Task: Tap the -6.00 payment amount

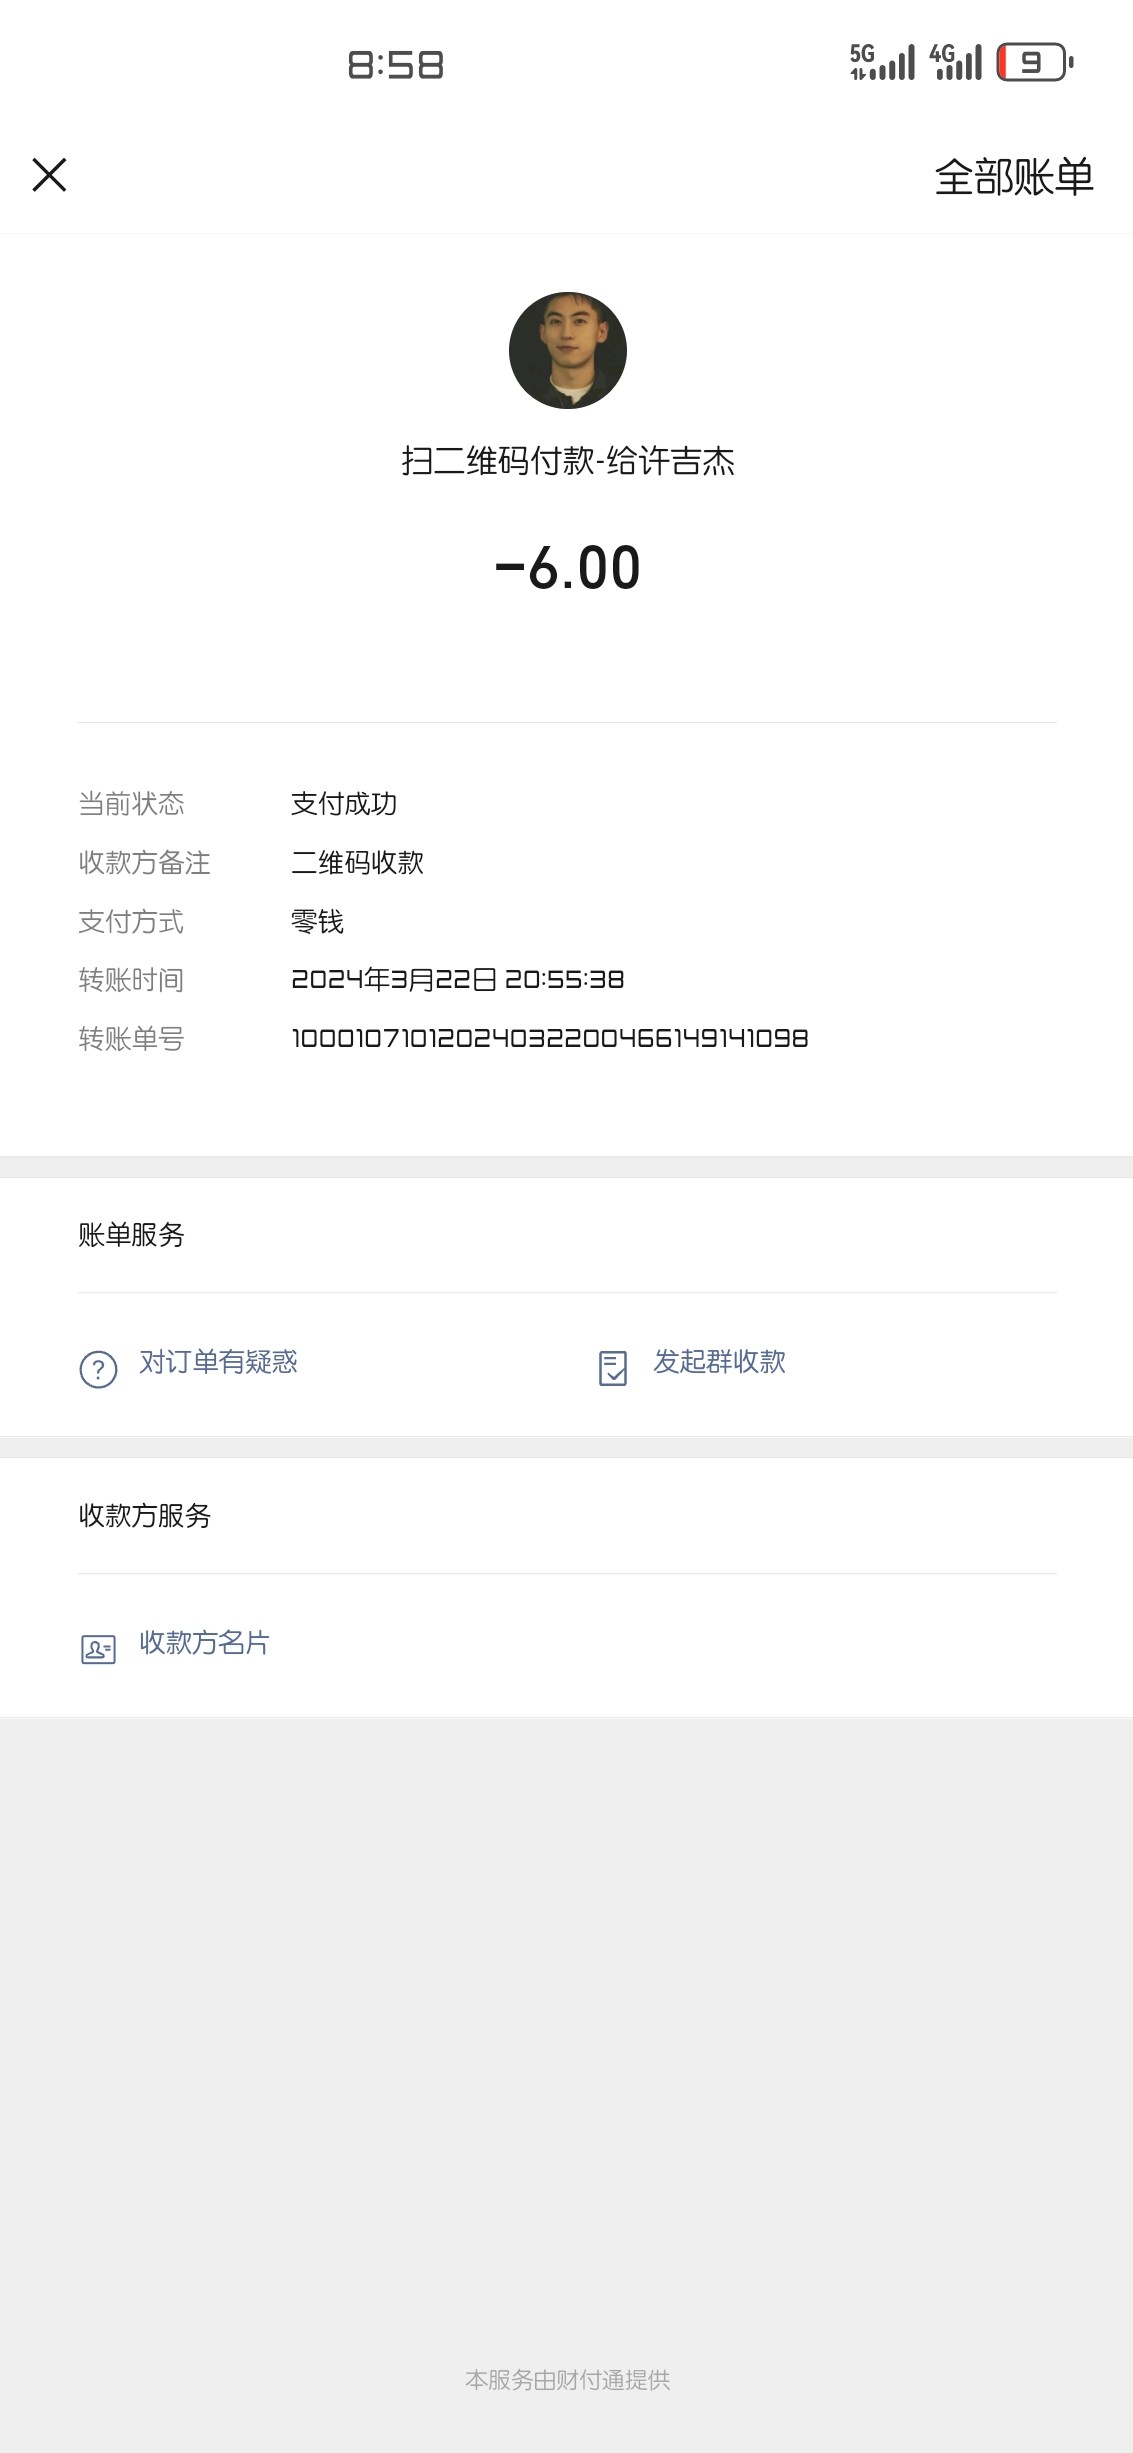Action: [x=567, y=568]
